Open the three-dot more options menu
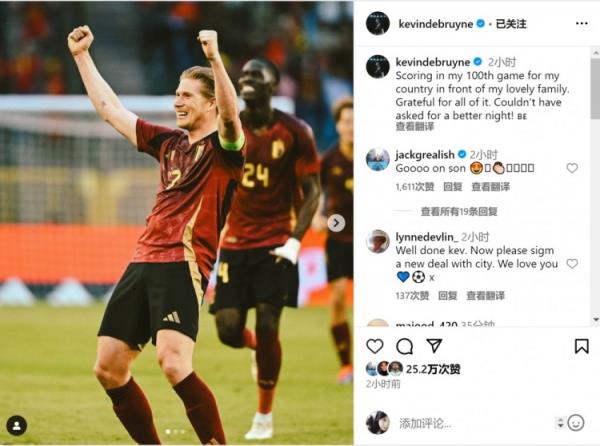 (x=582, y=24)
